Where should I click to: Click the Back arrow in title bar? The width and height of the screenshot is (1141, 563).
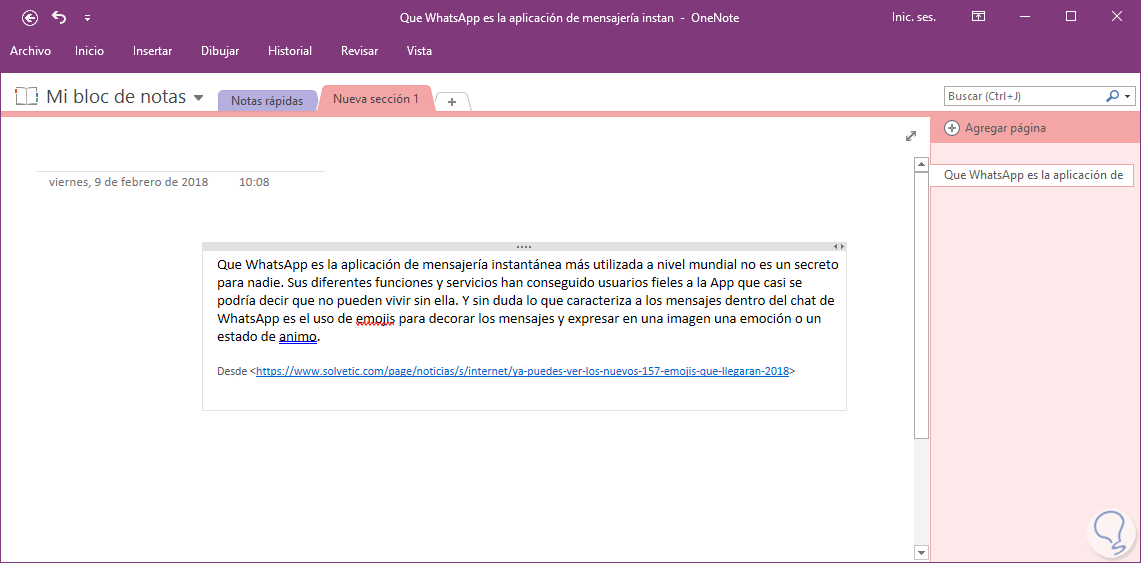pyautogui.click(x=30, y=18)
